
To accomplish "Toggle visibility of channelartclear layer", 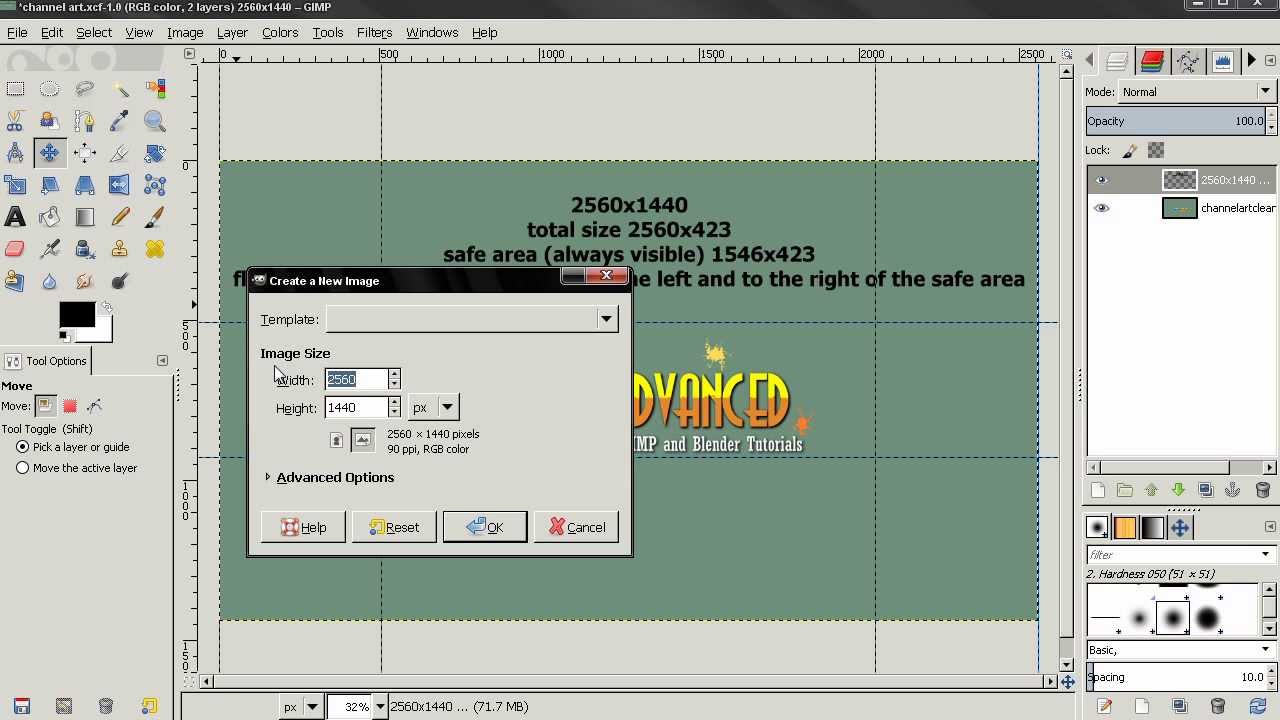I will click(1102, 208).
